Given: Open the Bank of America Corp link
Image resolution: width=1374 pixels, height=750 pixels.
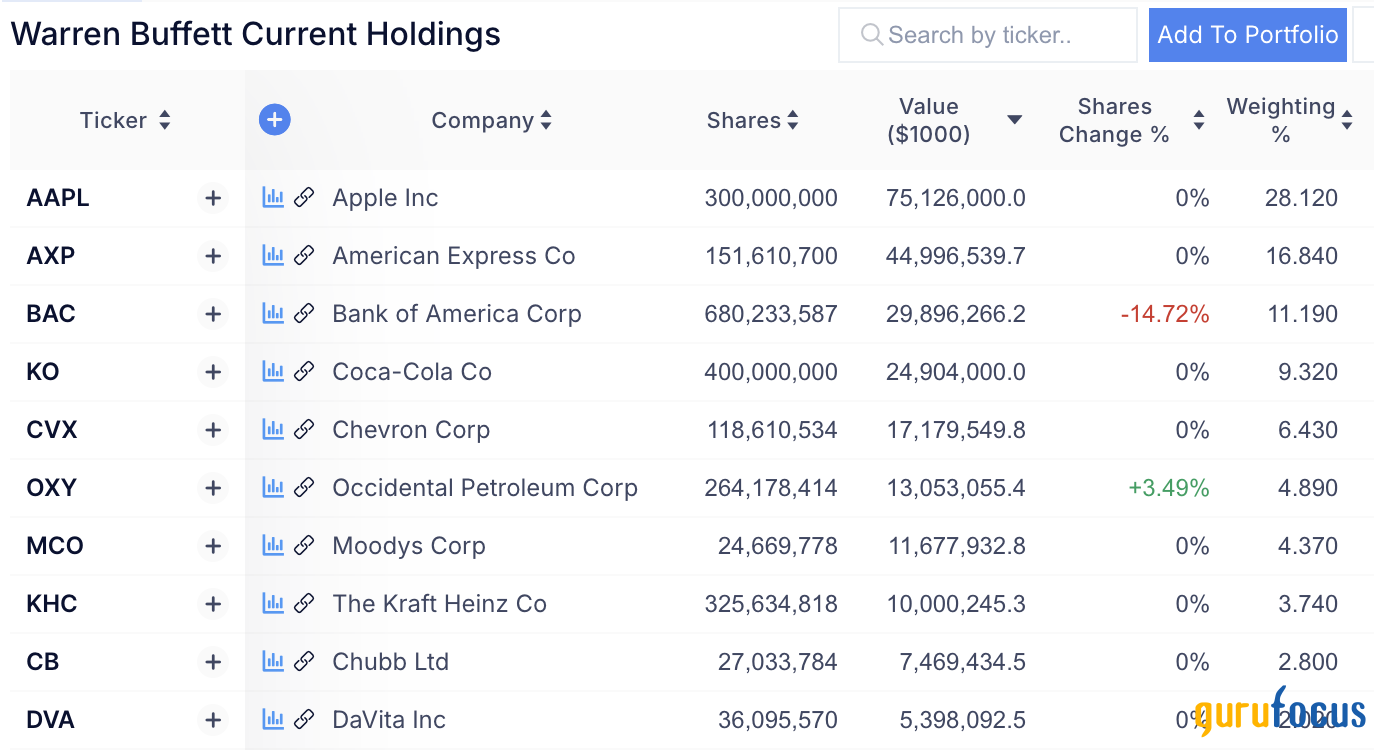Looking at the screenshot, I should (x=456, y=314).
